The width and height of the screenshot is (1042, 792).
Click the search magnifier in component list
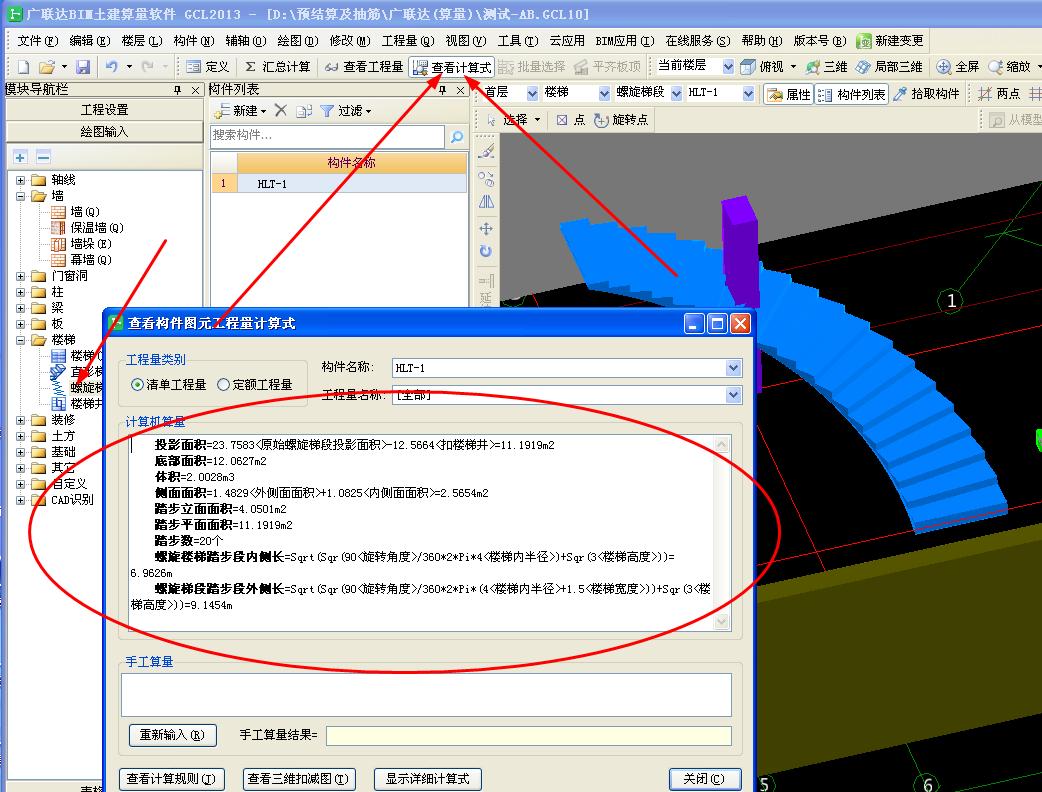pyautogui.click(x=457, y=136)
